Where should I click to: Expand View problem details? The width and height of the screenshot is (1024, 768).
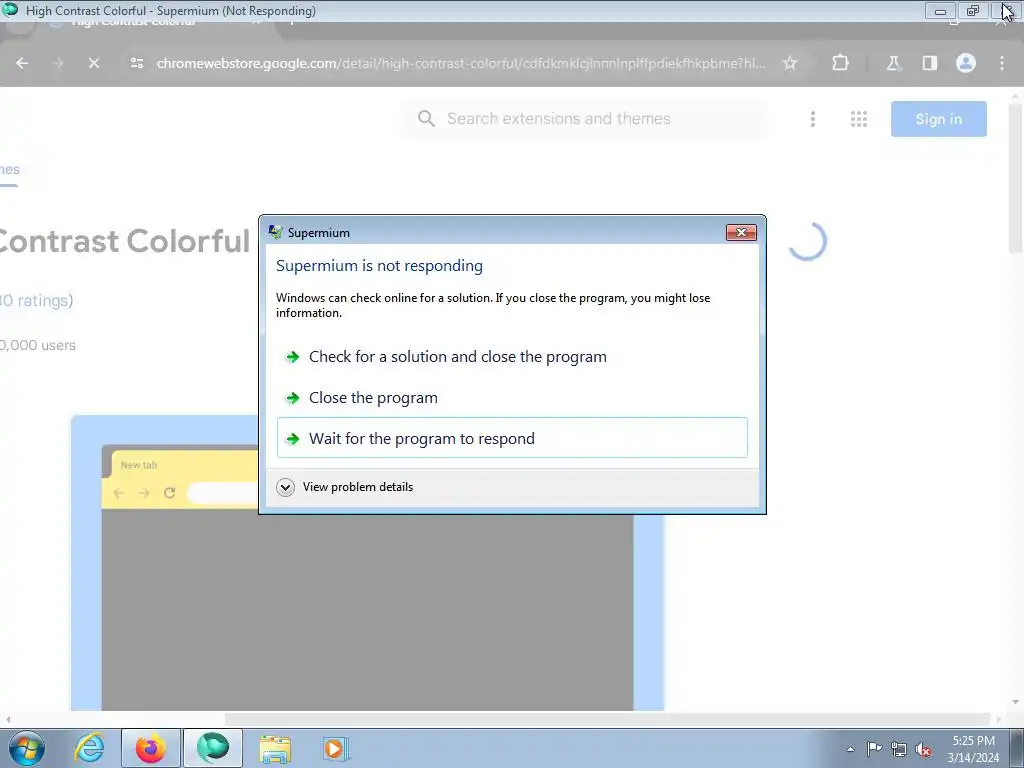click(346, 487)
